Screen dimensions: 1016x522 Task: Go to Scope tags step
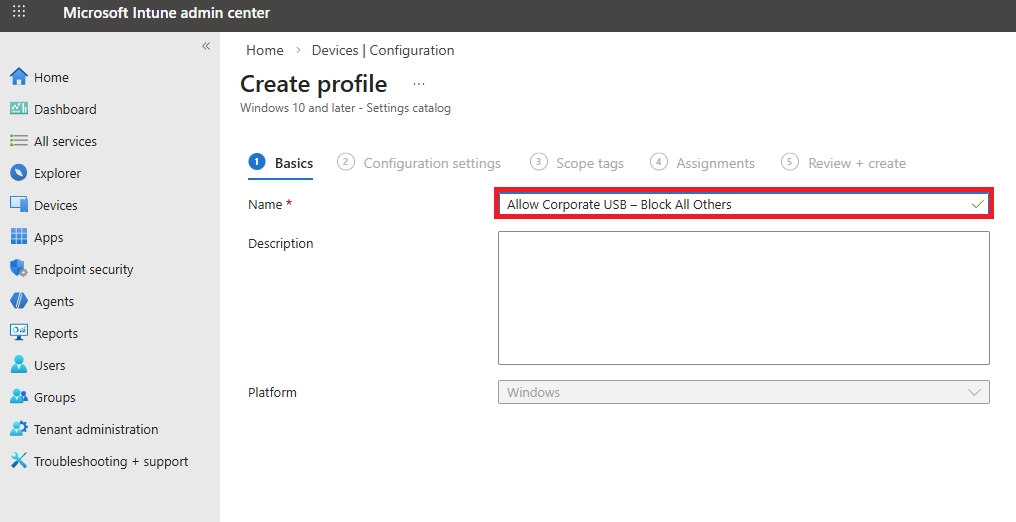(x=577, y=163)
